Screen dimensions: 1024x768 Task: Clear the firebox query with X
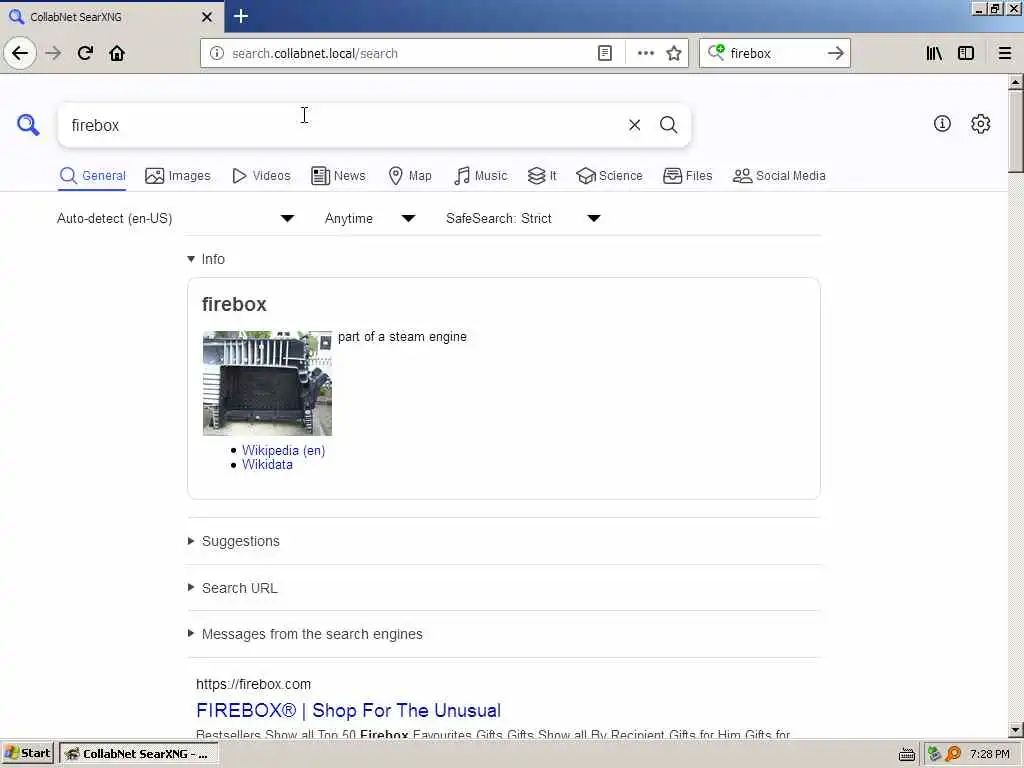[x=634, y=125]
